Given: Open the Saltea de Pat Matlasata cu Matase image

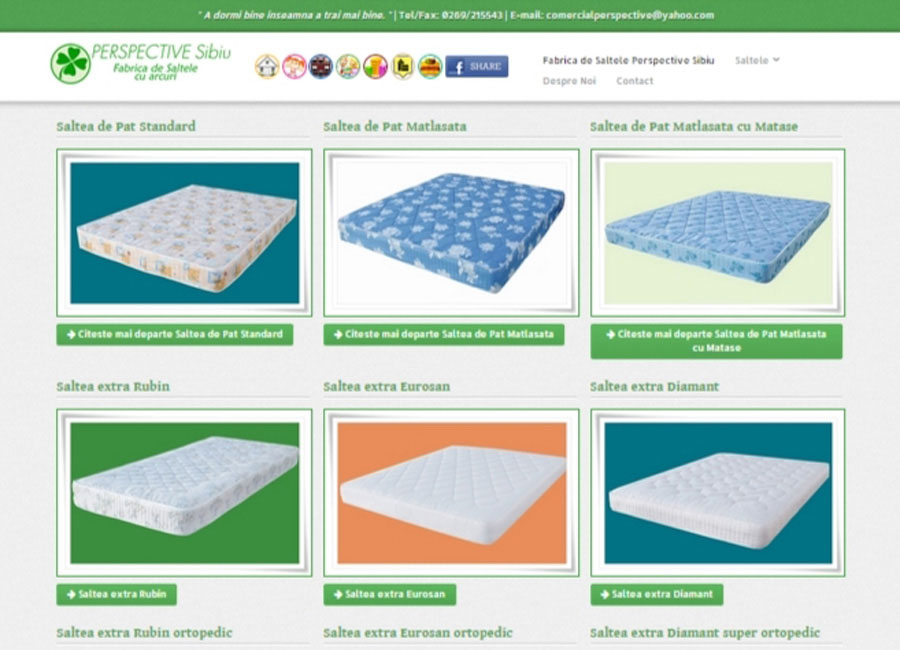Looking at the screenshot, I should tap(717, 233).
